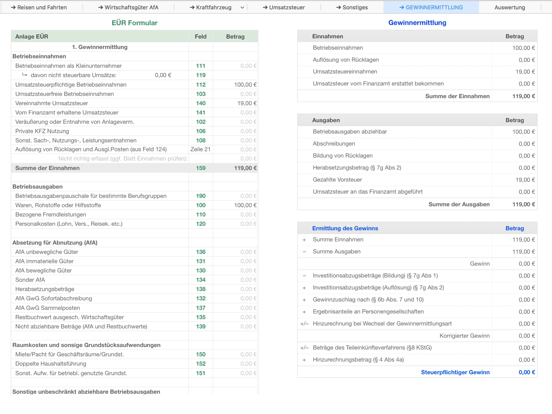Click Auflösung von Rücklagen row

point(417,60)
